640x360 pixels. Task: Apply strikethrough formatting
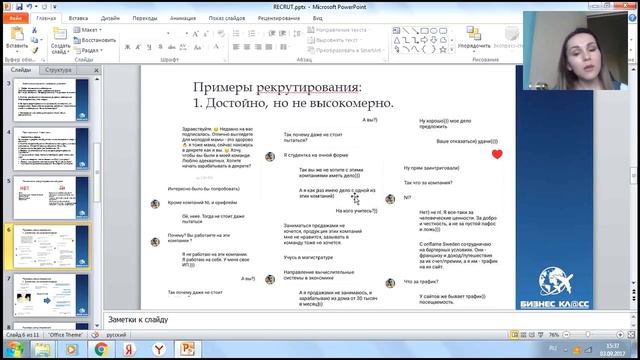click(171, 47)
